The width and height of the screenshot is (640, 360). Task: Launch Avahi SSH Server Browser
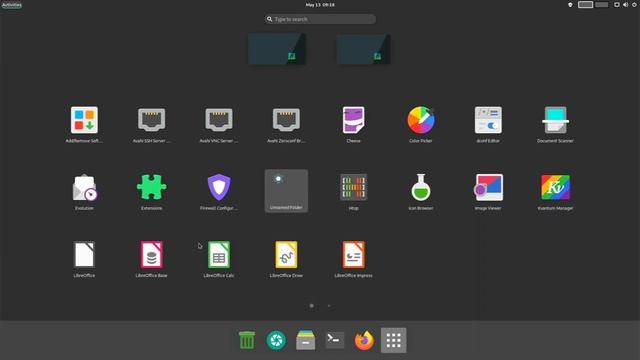(x=151, y=124)
